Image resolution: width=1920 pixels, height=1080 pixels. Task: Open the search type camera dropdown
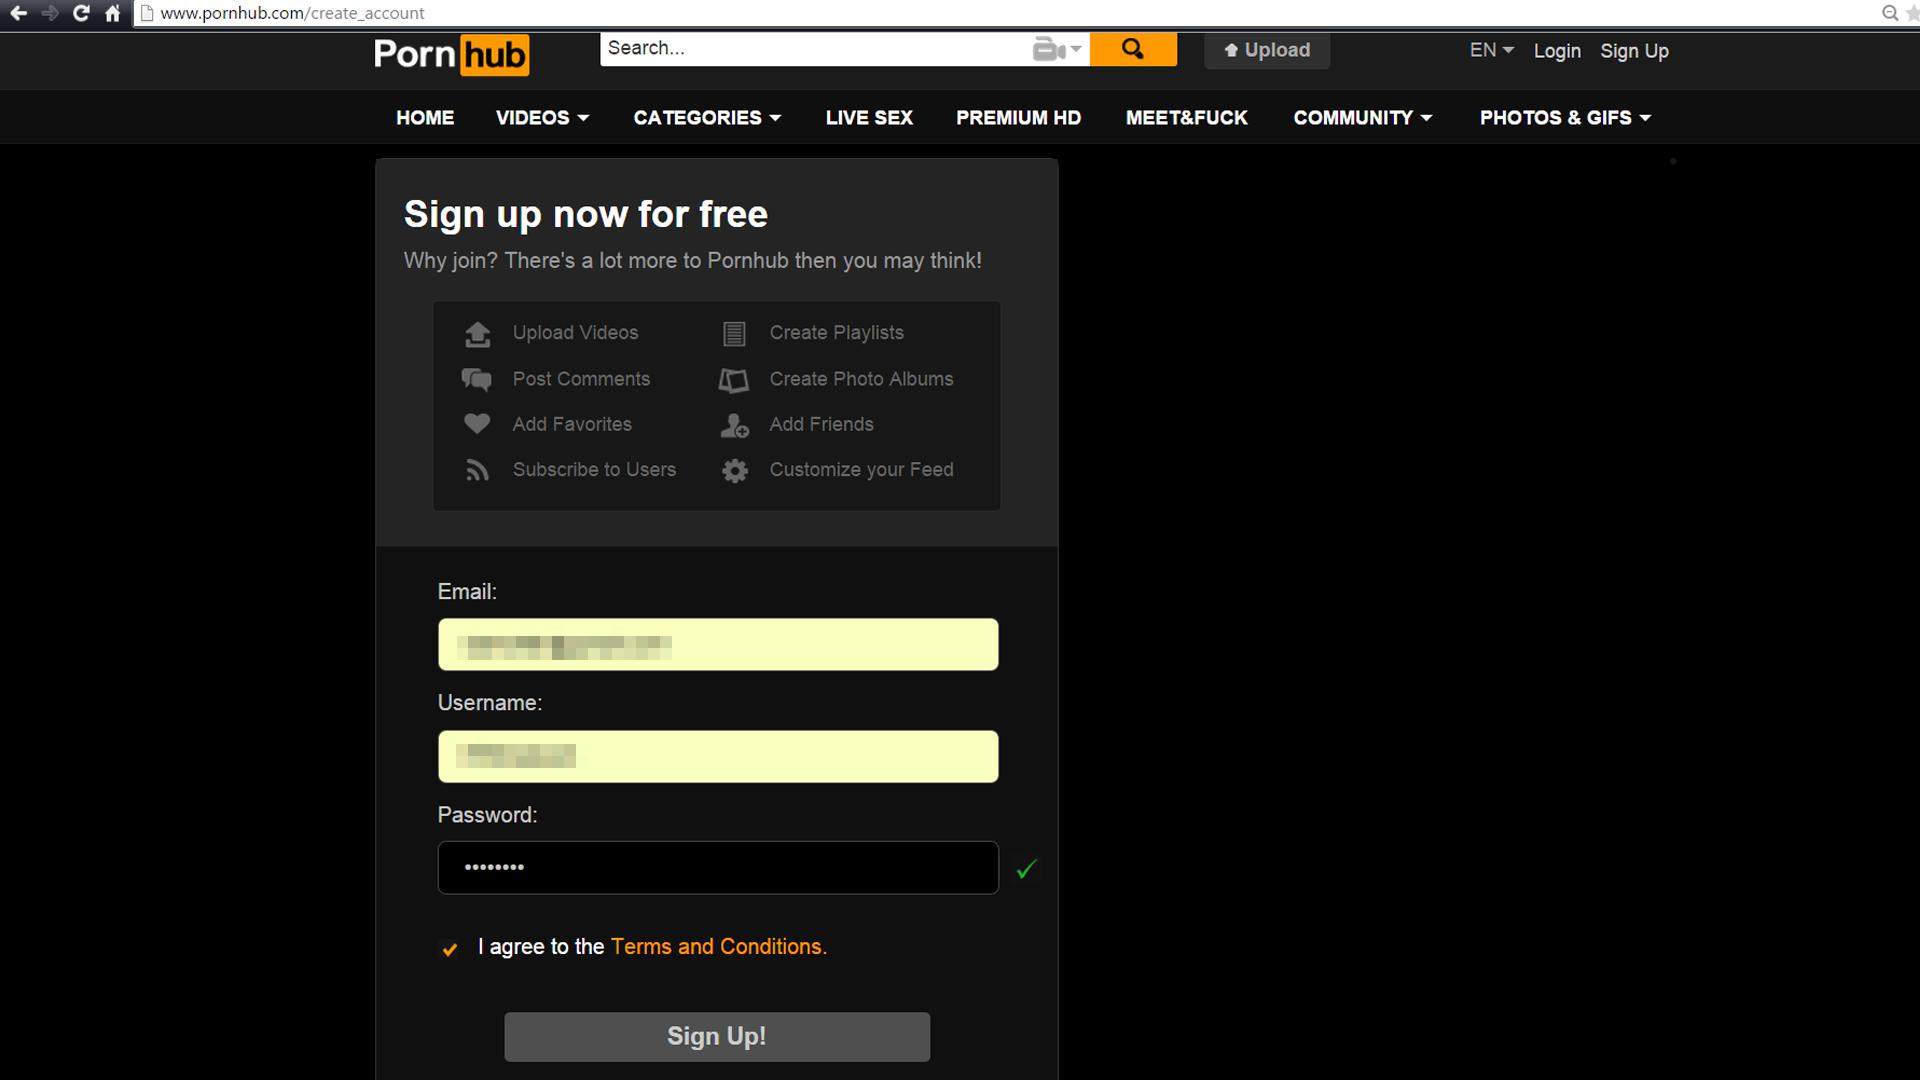[x=1057, y=49]
